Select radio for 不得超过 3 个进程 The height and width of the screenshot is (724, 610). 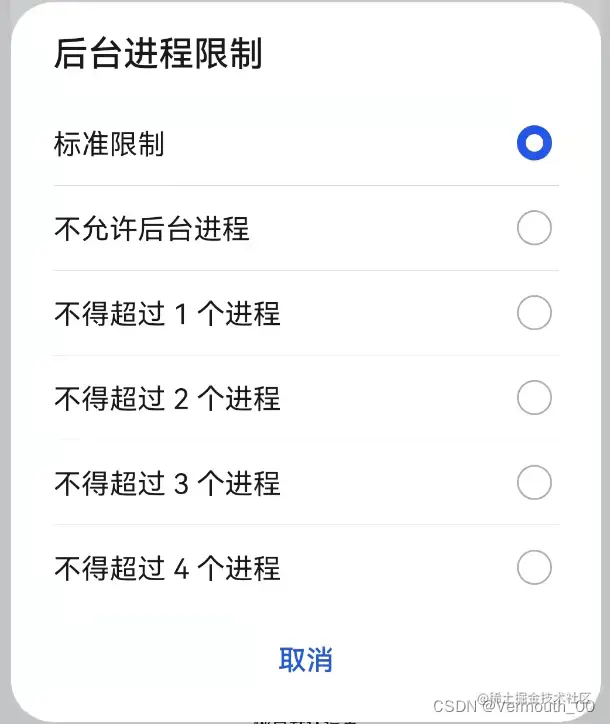(x=534, y=483)
